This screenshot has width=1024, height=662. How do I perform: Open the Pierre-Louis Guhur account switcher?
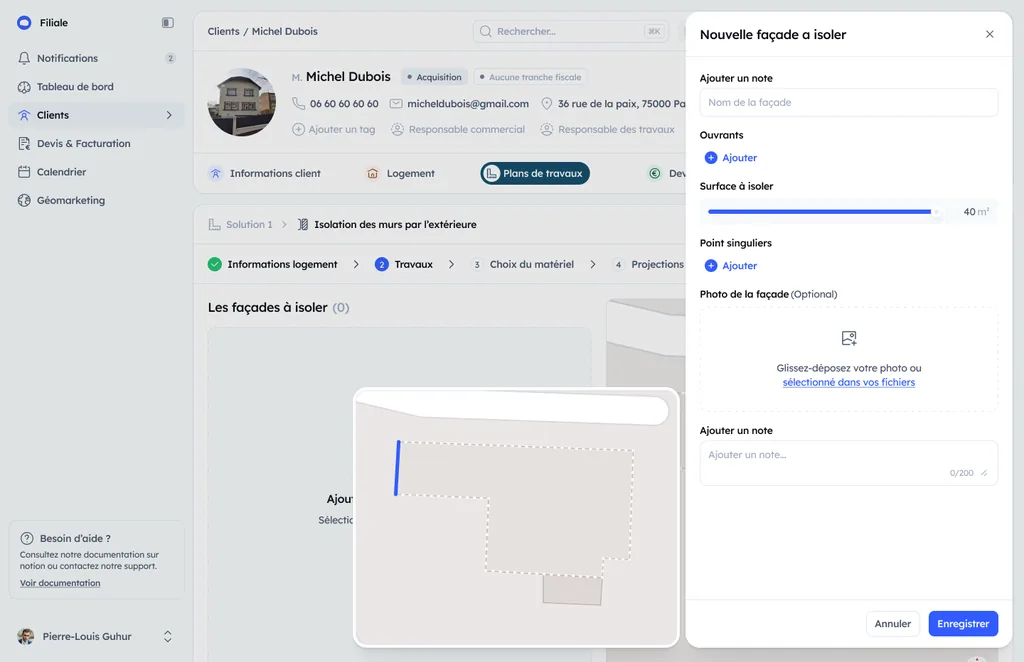coord(168,637)
